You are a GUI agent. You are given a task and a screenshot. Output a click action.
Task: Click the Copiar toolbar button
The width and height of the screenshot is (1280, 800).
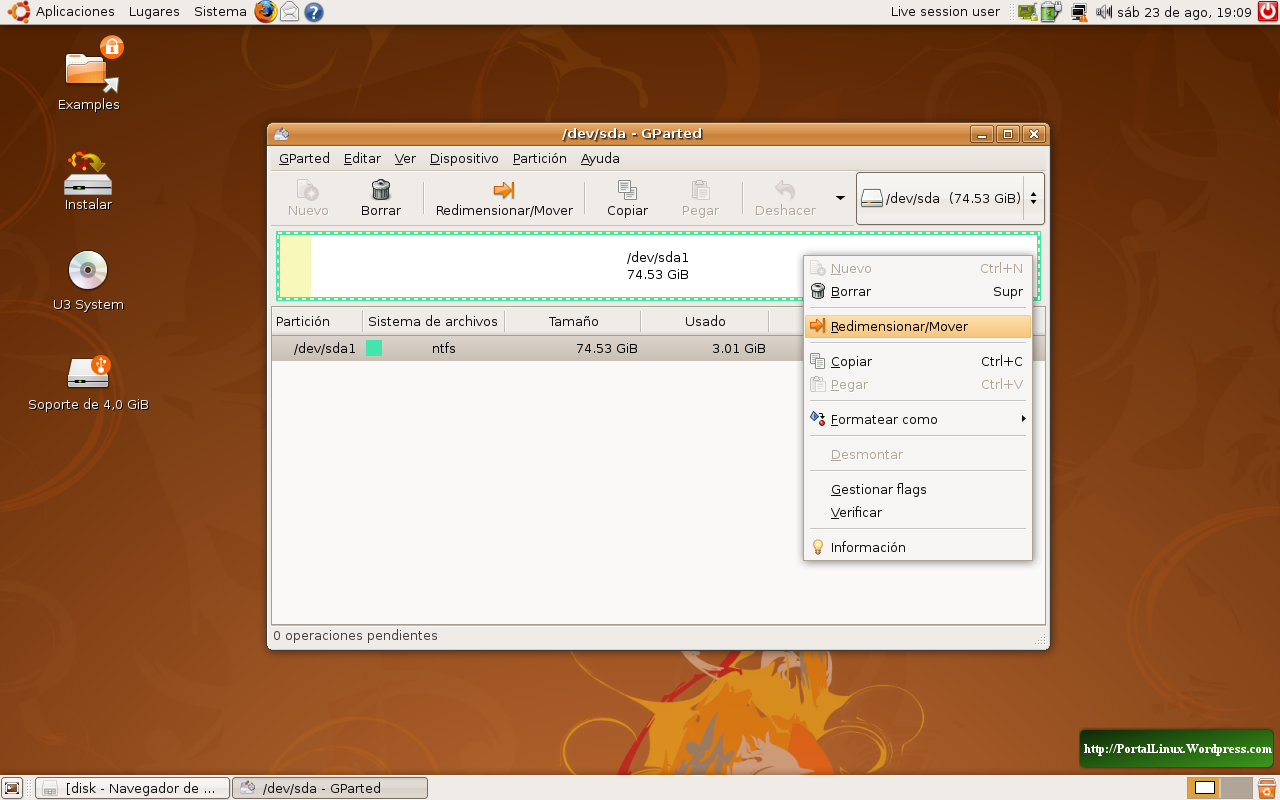click(627, 198)
